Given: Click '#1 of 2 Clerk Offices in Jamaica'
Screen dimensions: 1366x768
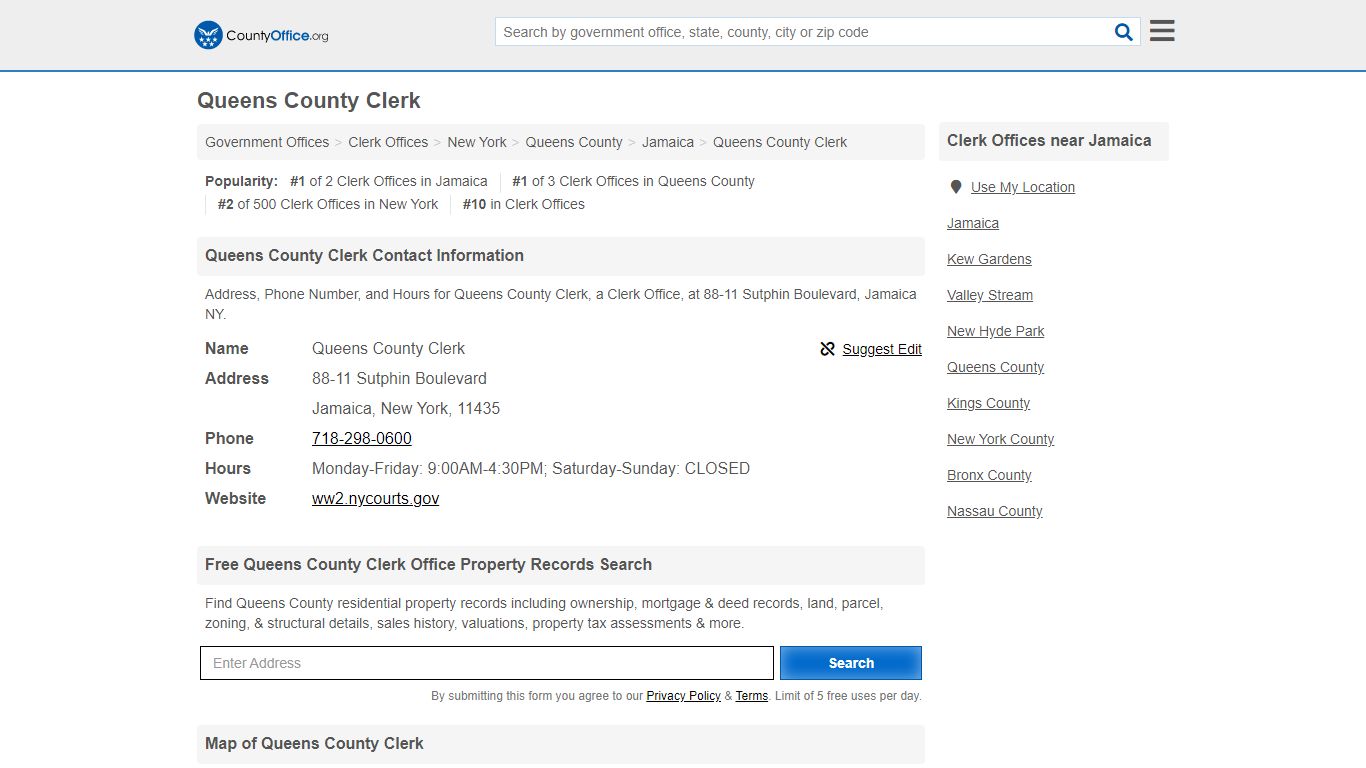Looking at the screenshot, I should (x=389, y=181).
